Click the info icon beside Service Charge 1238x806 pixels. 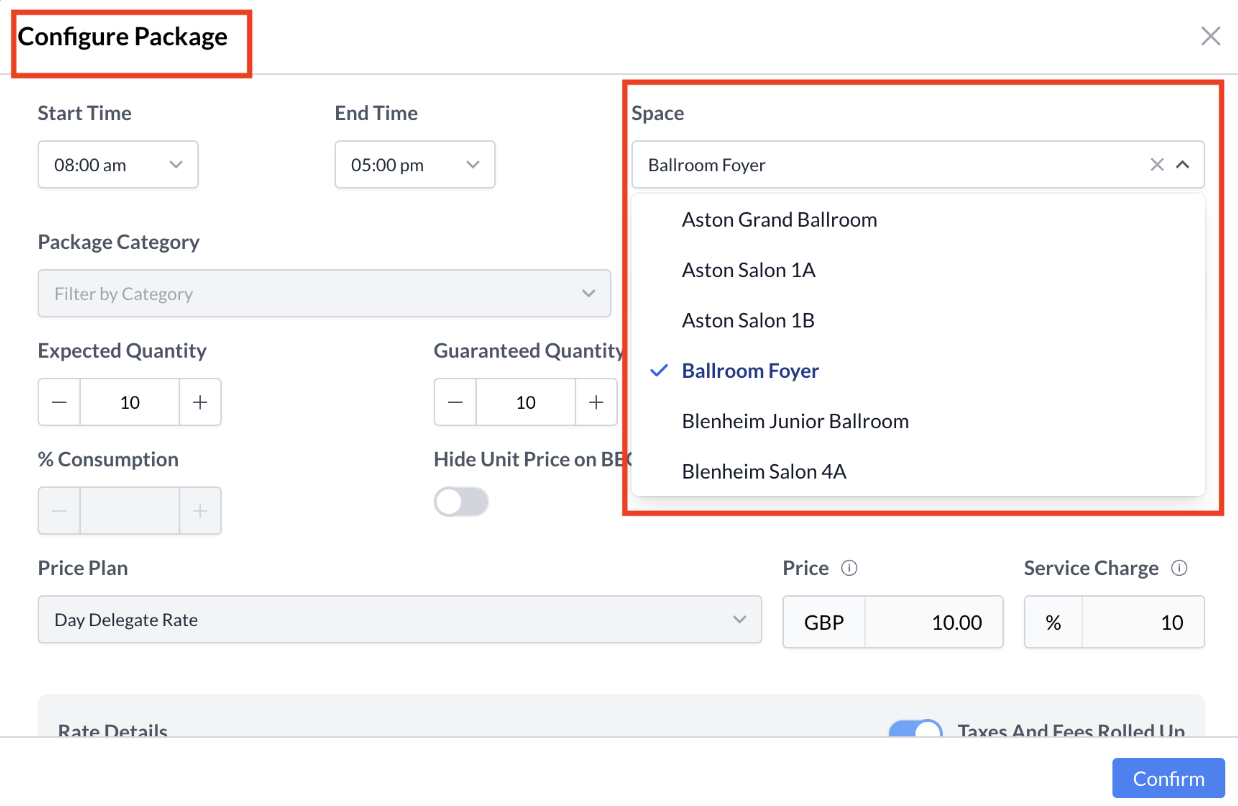[1179, 568]
